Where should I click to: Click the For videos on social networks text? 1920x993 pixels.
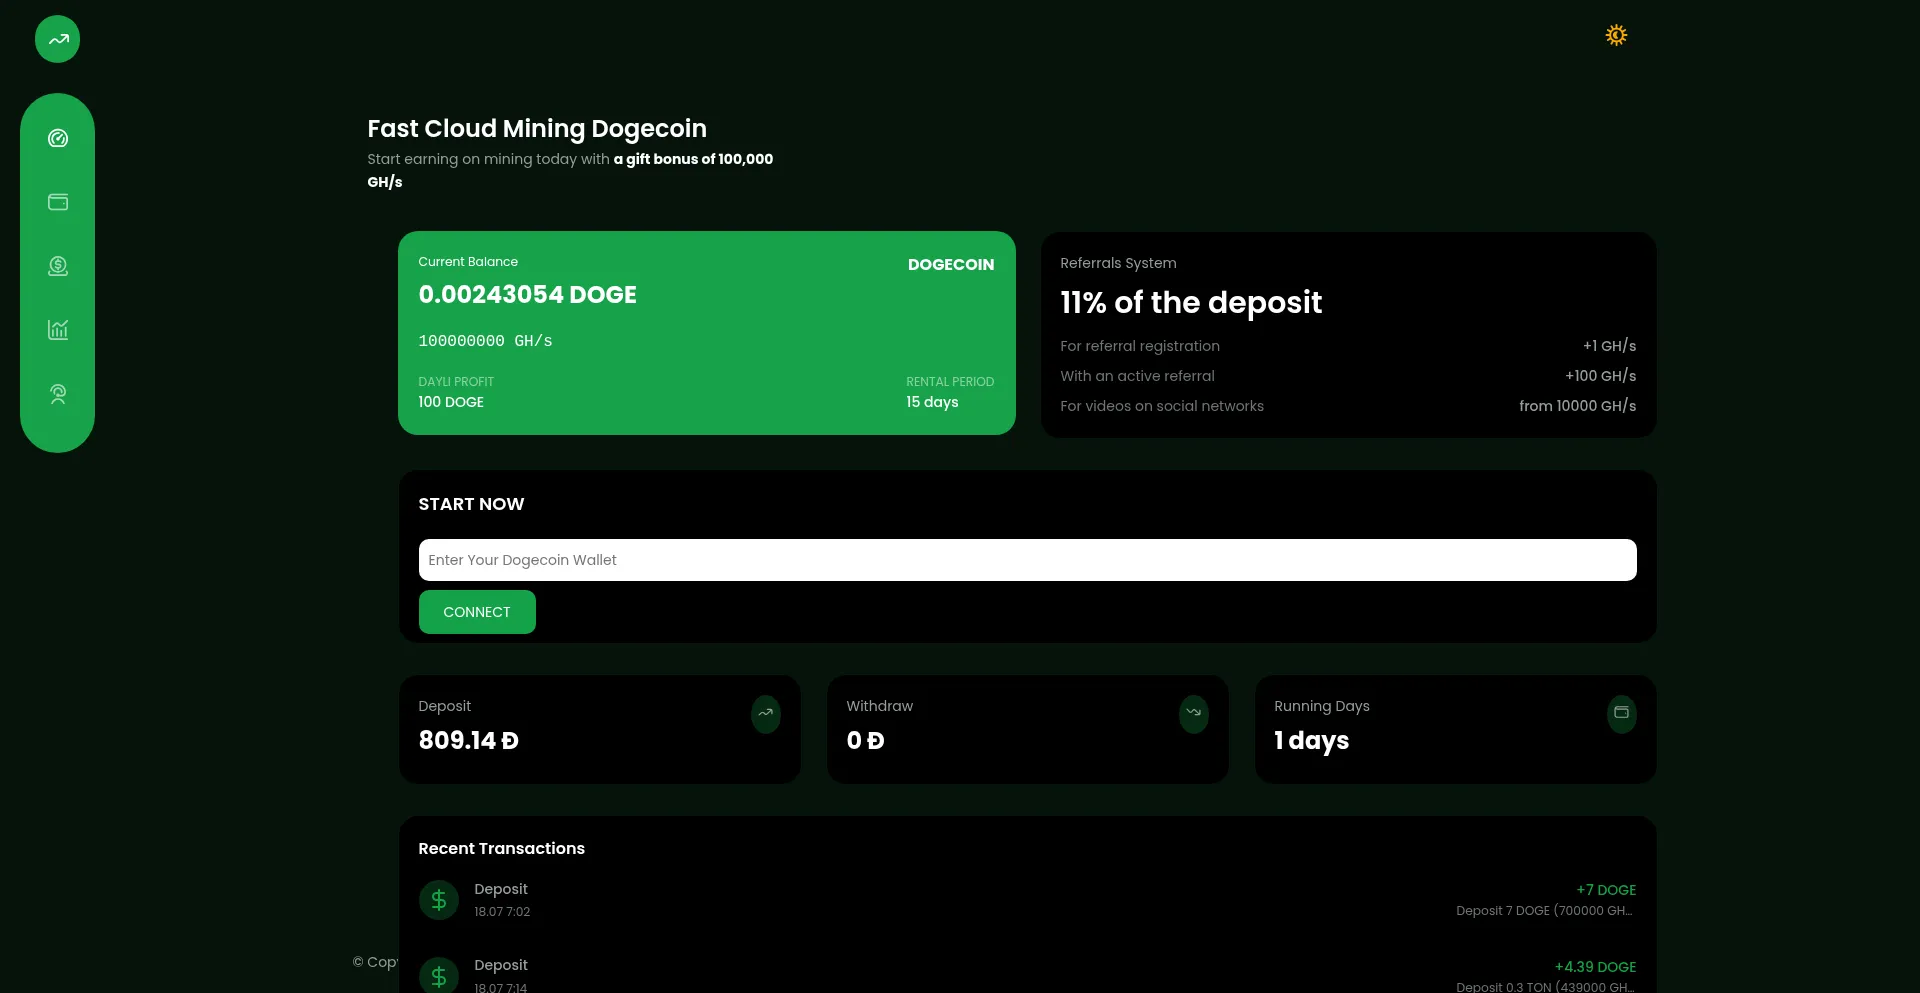[x=1162, y=406]
